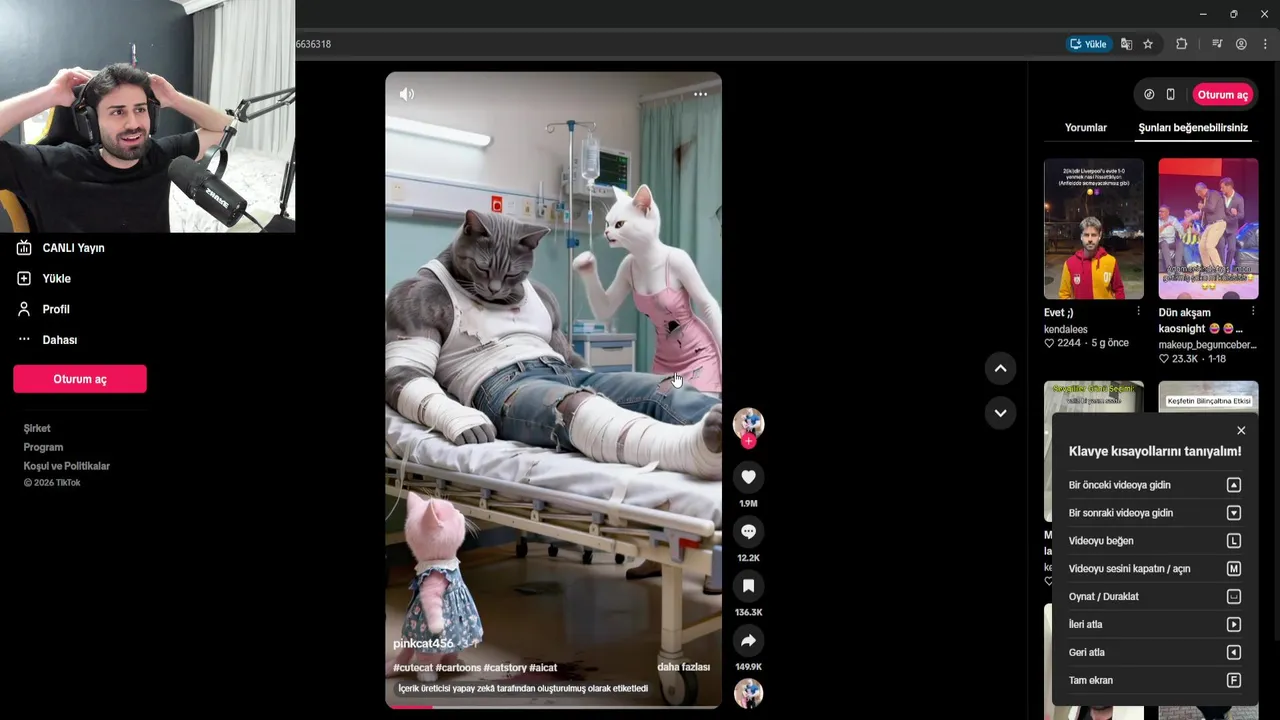This screenshot has width=1280, height=720.
Task: Switch to Şunları beğenebilirsiniz tab
Action: coord(1193,127)
